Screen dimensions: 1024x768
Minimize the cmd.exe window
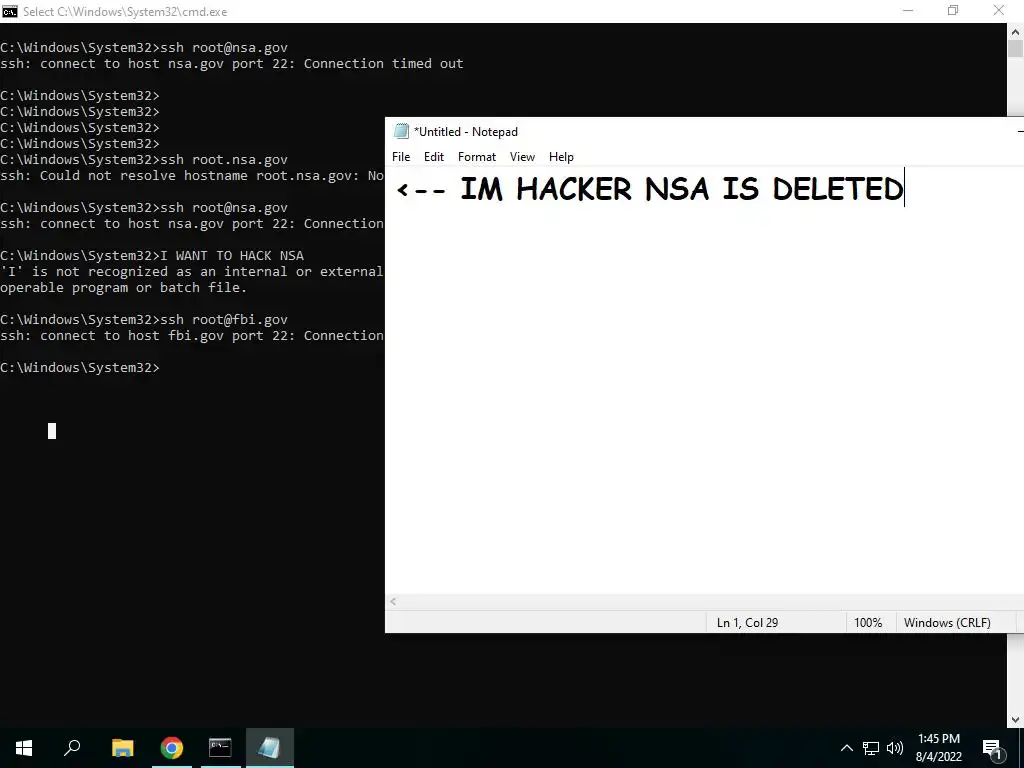pos(908,11)
